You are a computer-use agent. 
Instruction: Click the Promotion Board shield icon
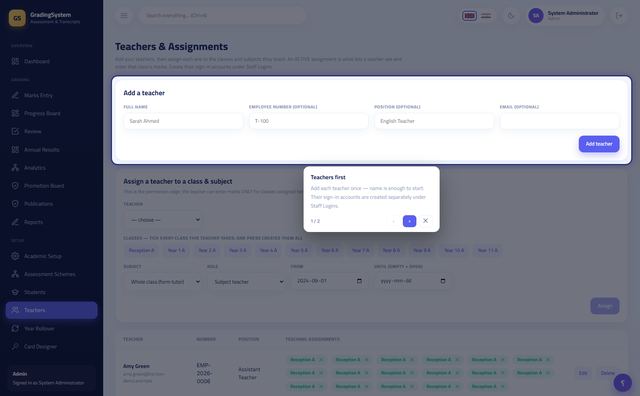tap(15, 186)
